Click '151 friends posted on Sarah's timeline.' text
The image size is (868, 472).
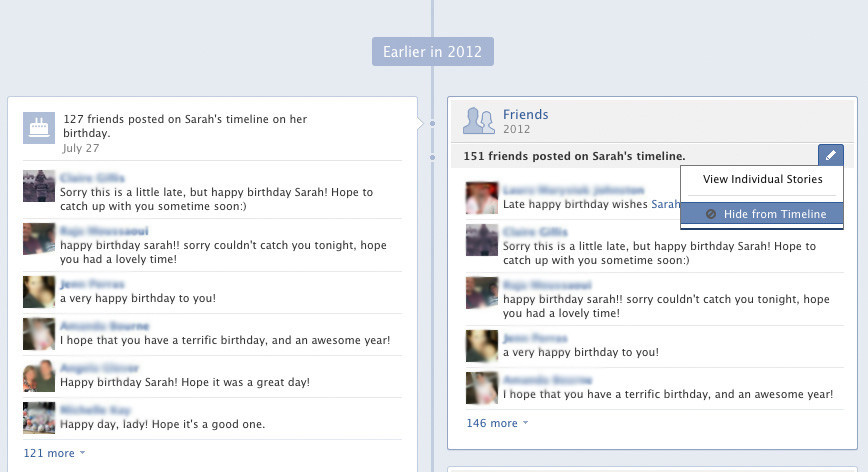[x=575, y=156]
